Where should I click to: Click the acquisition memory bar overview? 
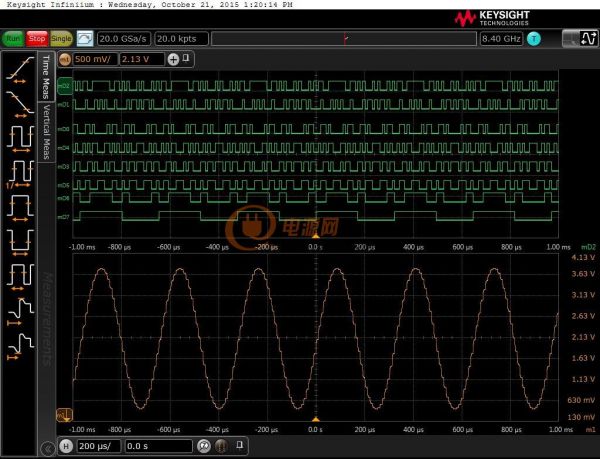click(x=344, y=39)
